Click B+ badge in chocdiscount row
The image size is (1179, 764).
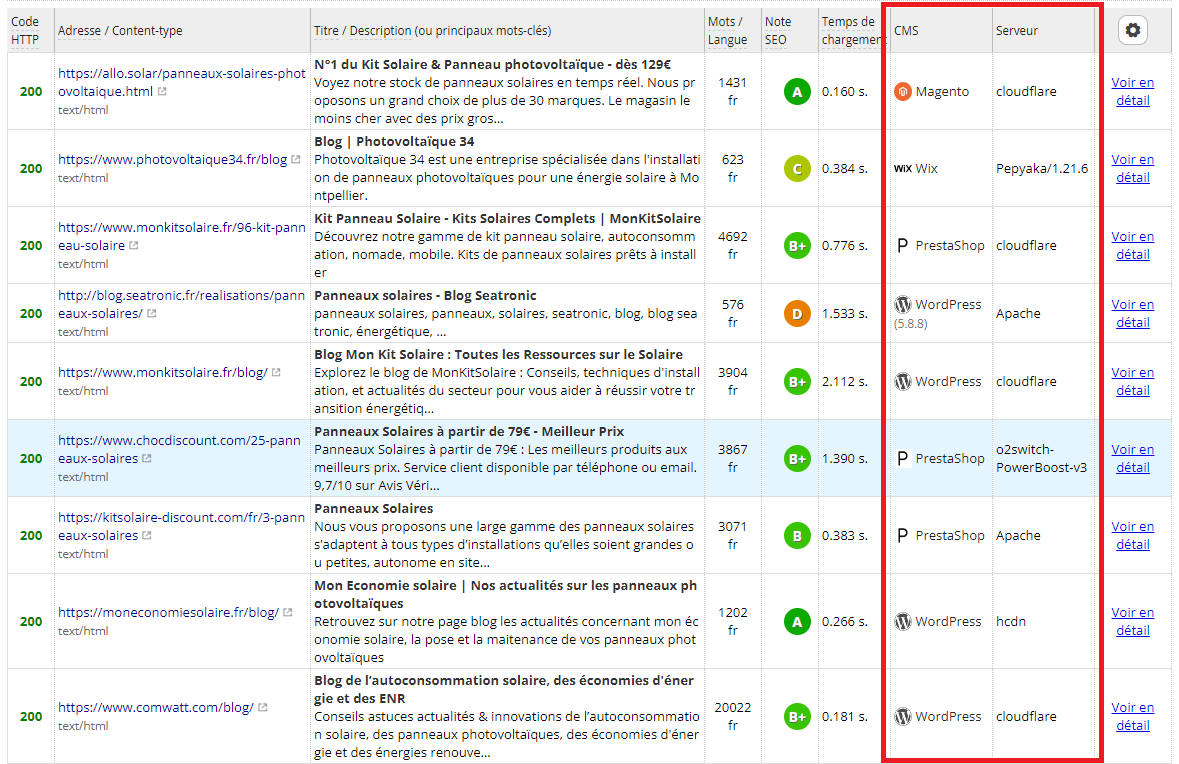(797, 458)
